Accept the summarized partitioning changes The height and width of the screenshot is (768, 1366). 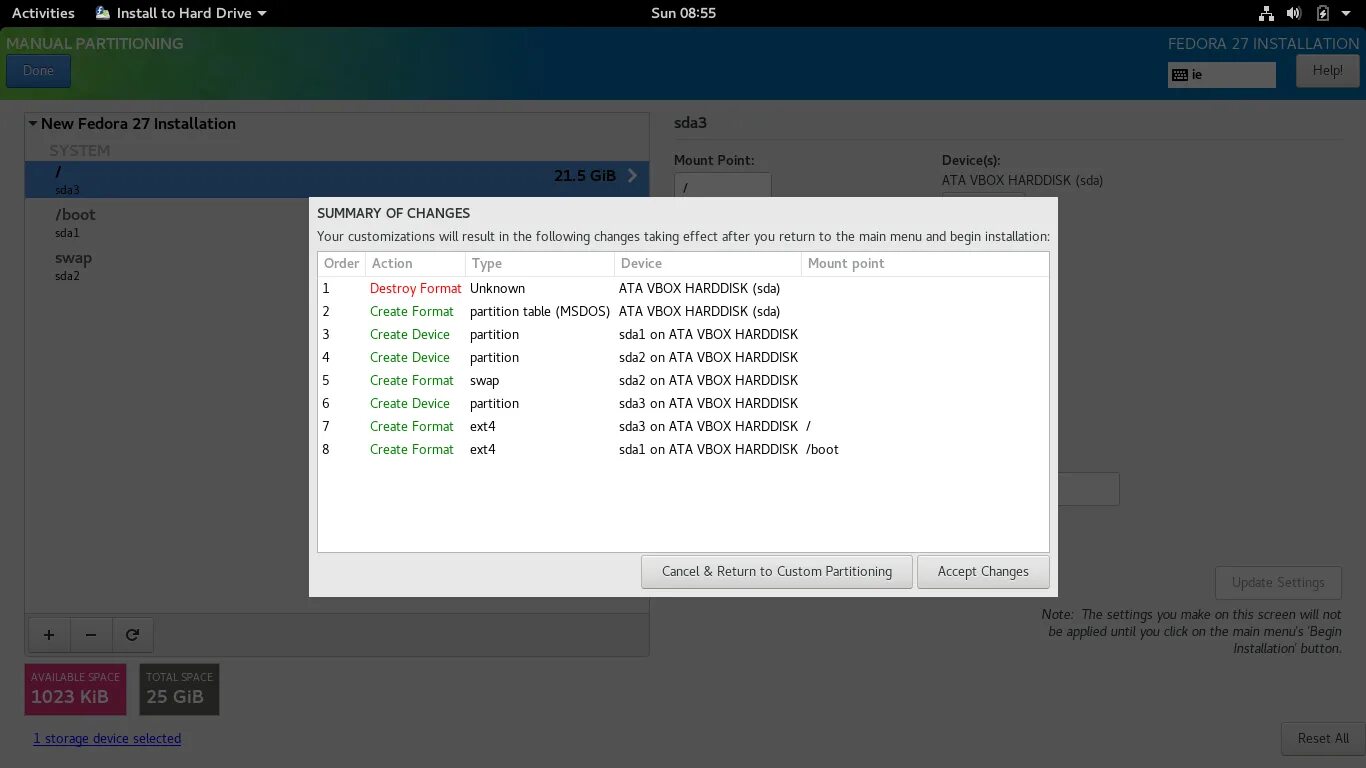983,571
